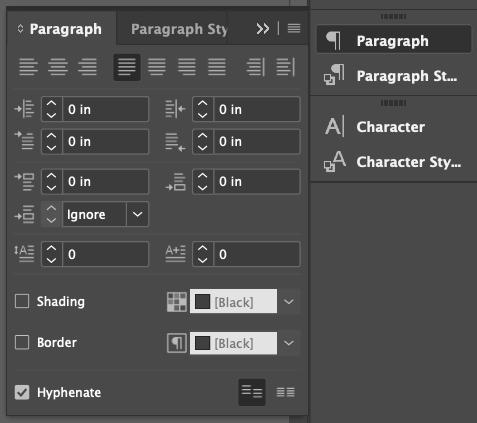Viewport: 477px width, 423px height.
Task: Select Align towards spine icon
Action: tap(256, 67)
